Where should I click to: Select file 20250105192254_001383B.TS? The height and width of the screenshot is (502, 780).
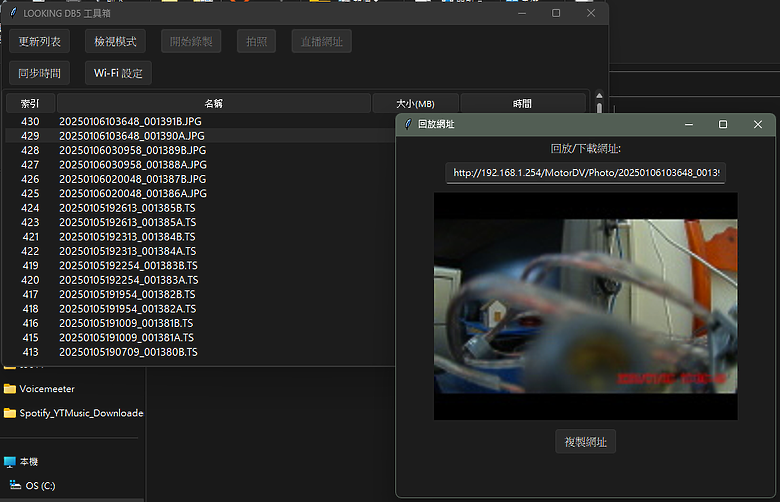click(128, 266)
